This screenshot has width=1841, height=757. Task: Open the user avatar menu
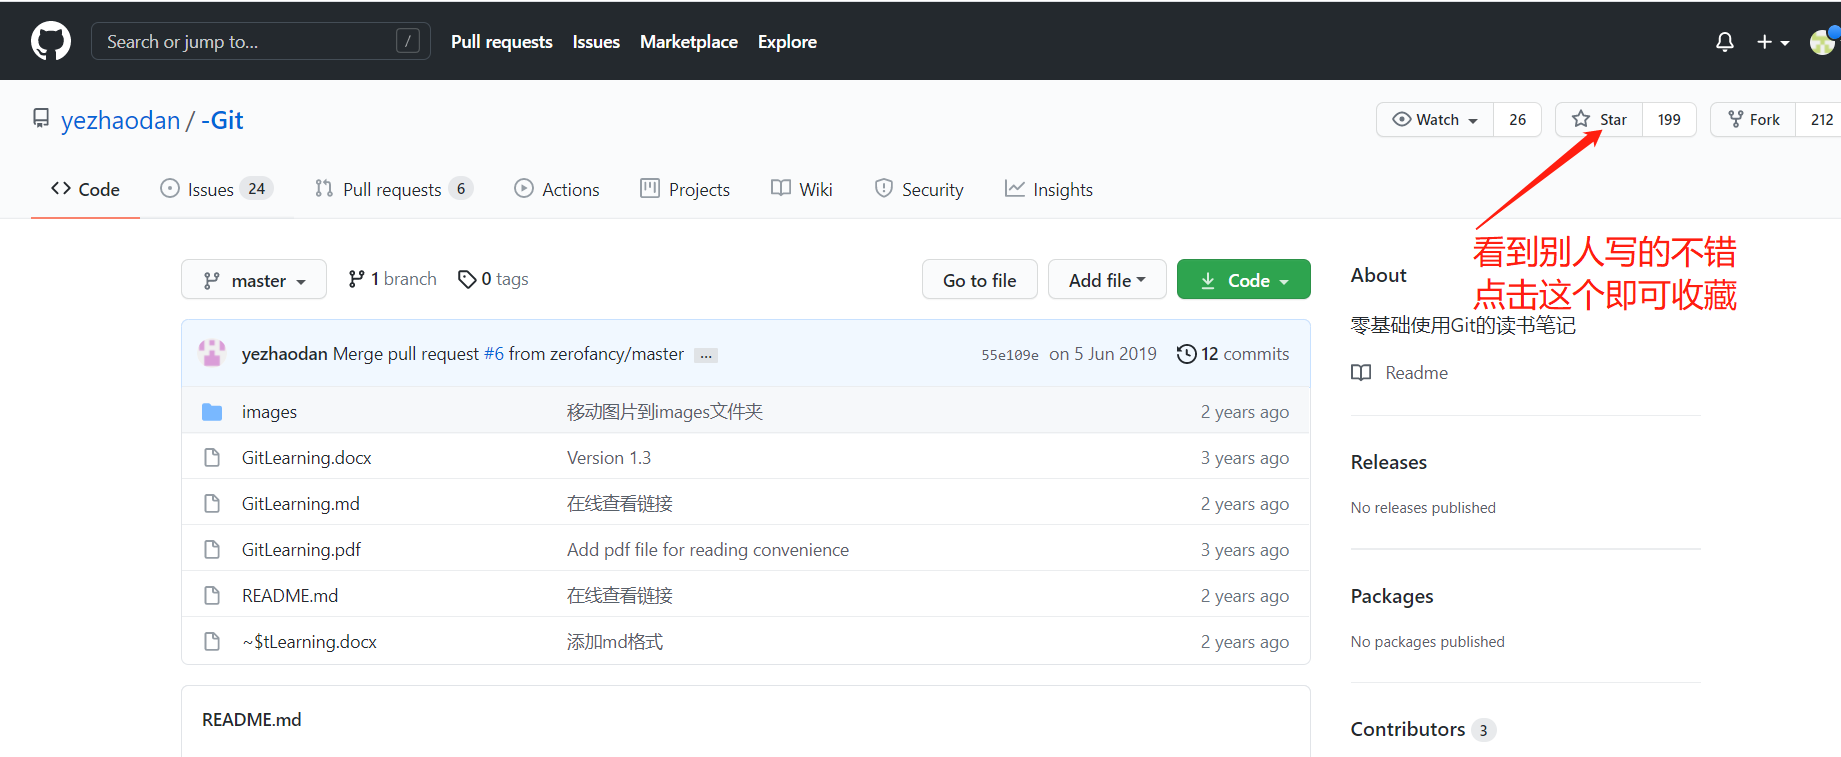click(1824, 41)
